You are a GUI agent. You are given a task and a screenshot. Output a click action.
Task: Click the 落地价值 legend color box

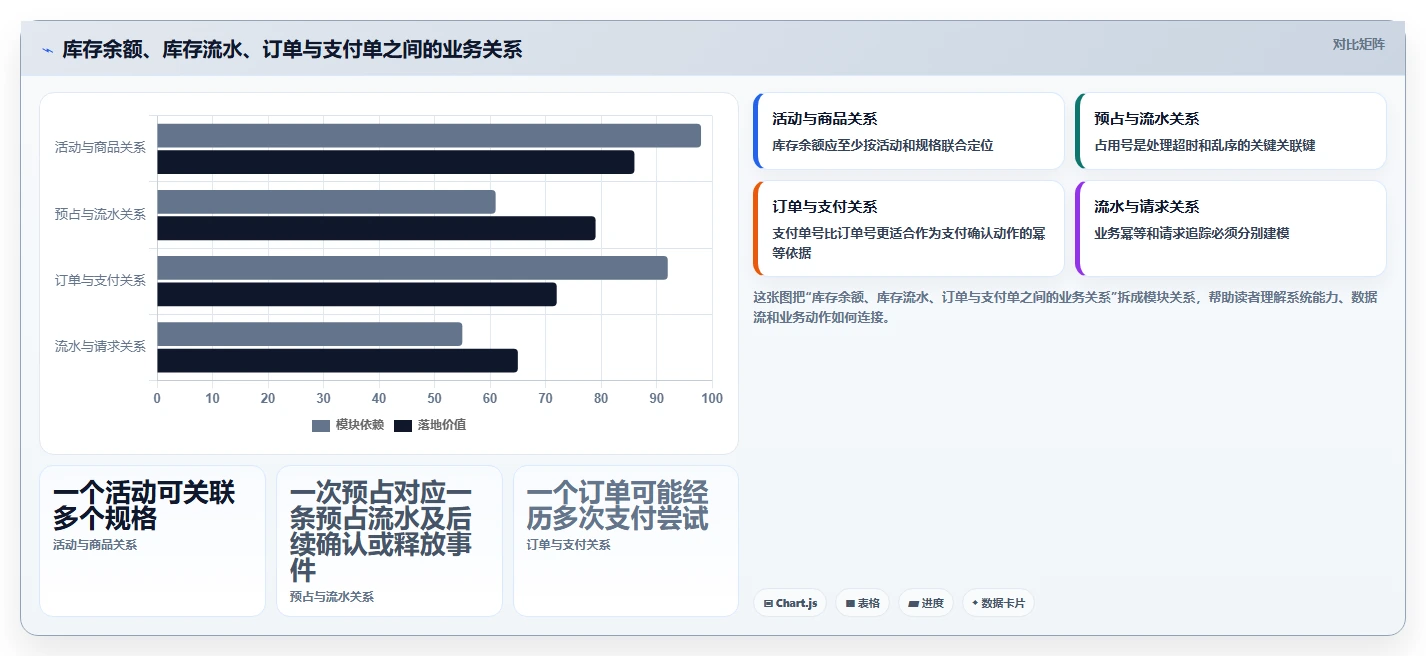point(403,426)
